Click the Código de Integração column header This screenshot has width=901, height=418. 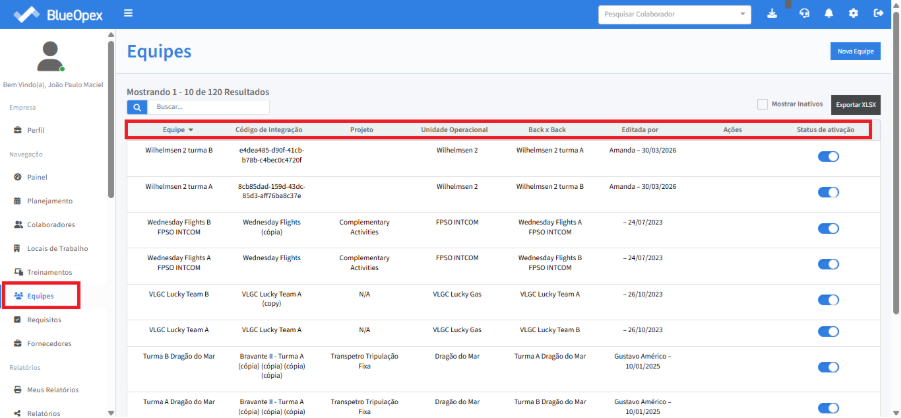point(269,130)
